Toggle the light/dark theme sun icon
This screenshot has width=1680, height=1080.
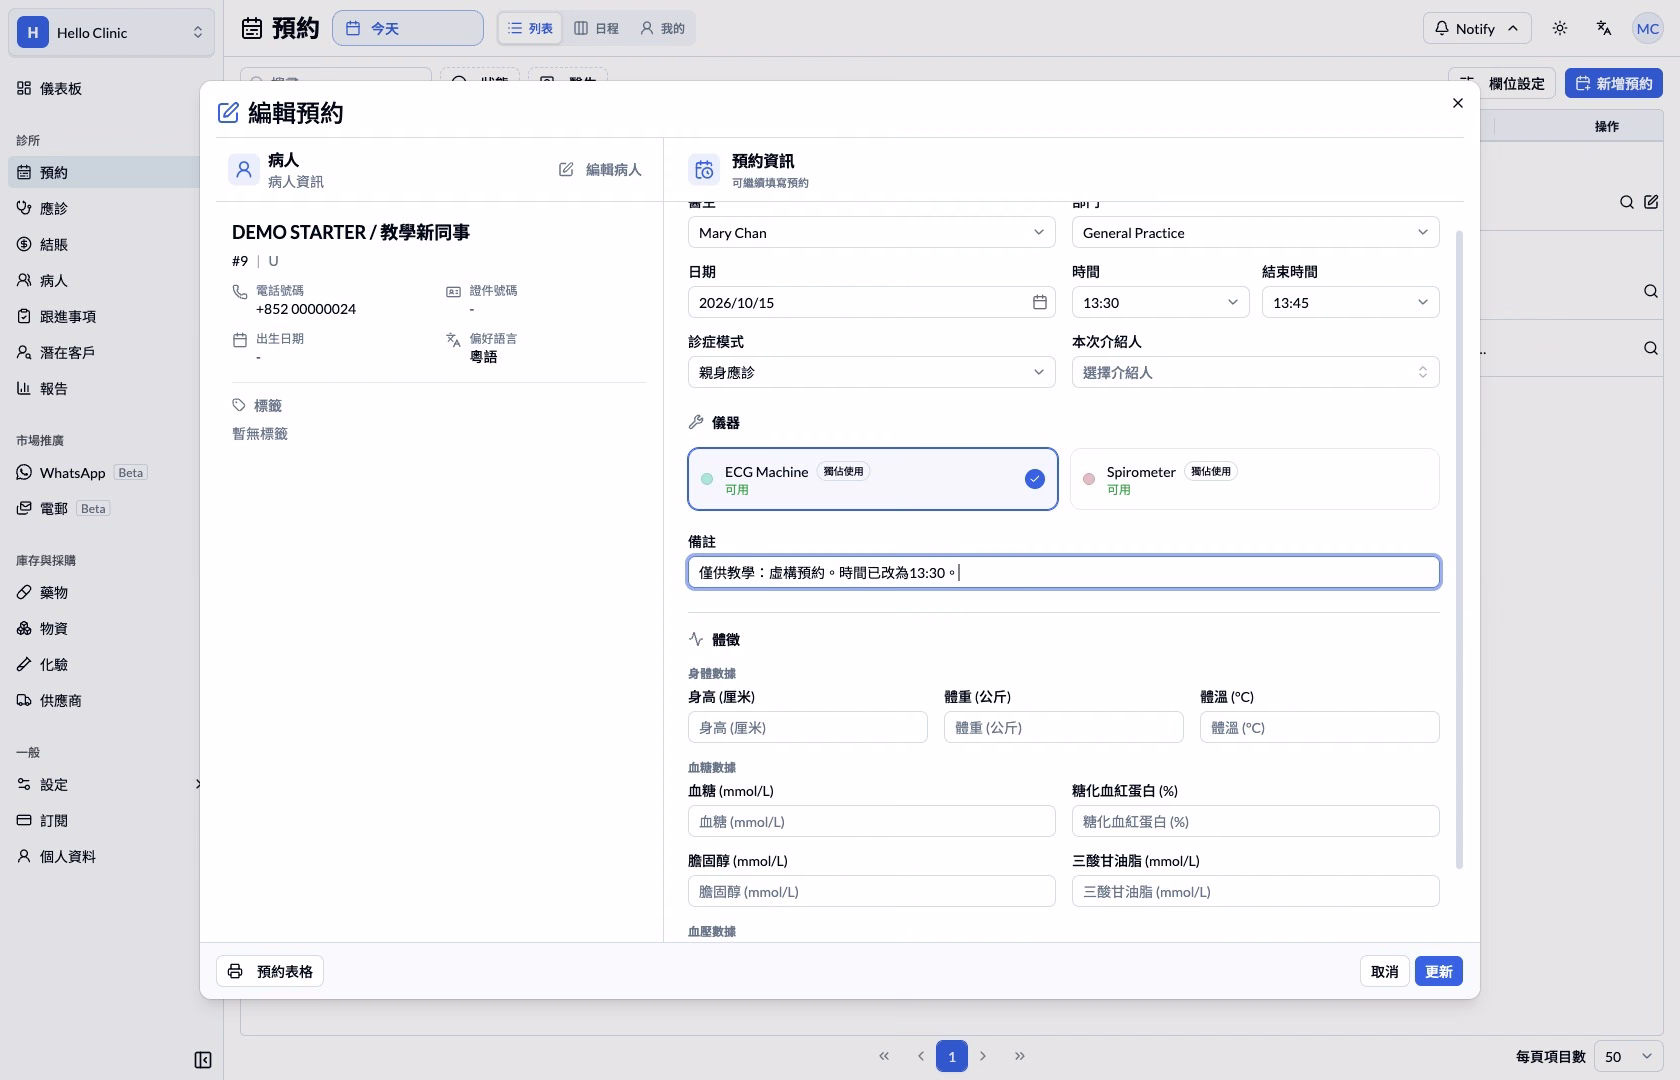coord(1560,28)
